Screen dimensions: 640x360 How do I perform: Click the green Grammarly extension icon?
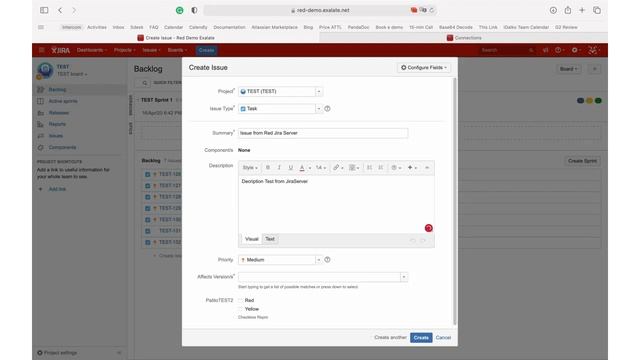180,10
